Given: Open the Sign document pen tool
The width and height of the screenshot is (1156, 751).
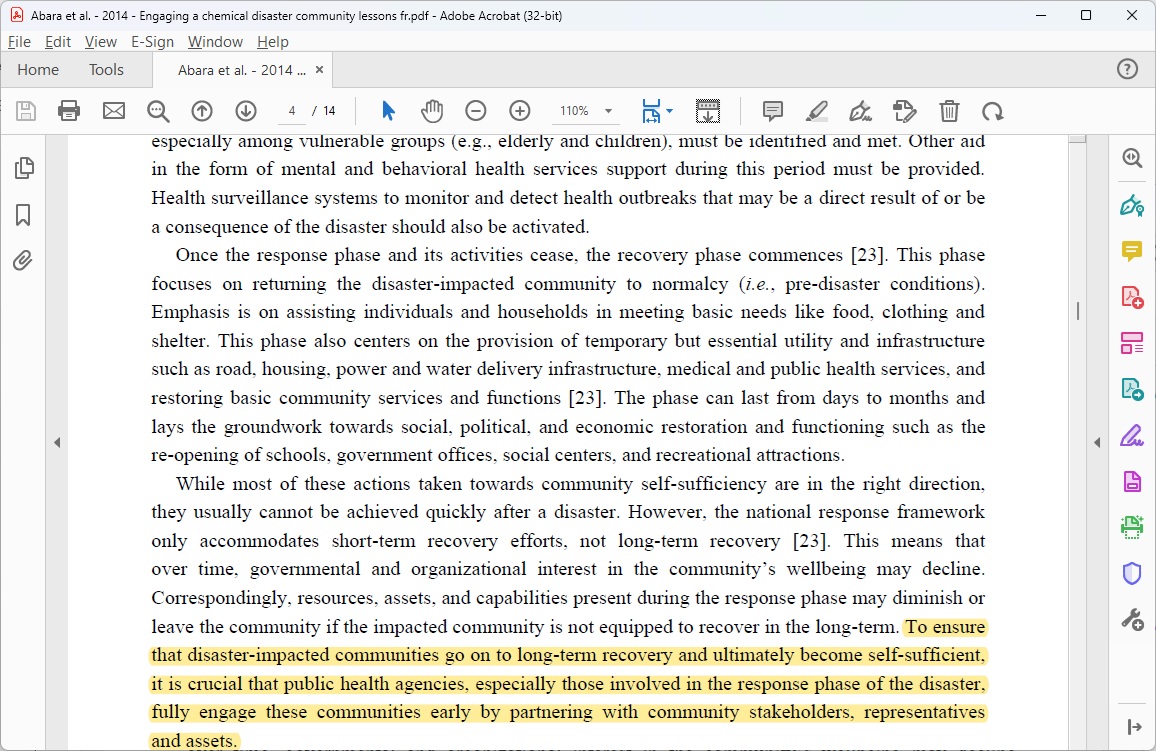Looking at the screenshot, I should (860, 111).
